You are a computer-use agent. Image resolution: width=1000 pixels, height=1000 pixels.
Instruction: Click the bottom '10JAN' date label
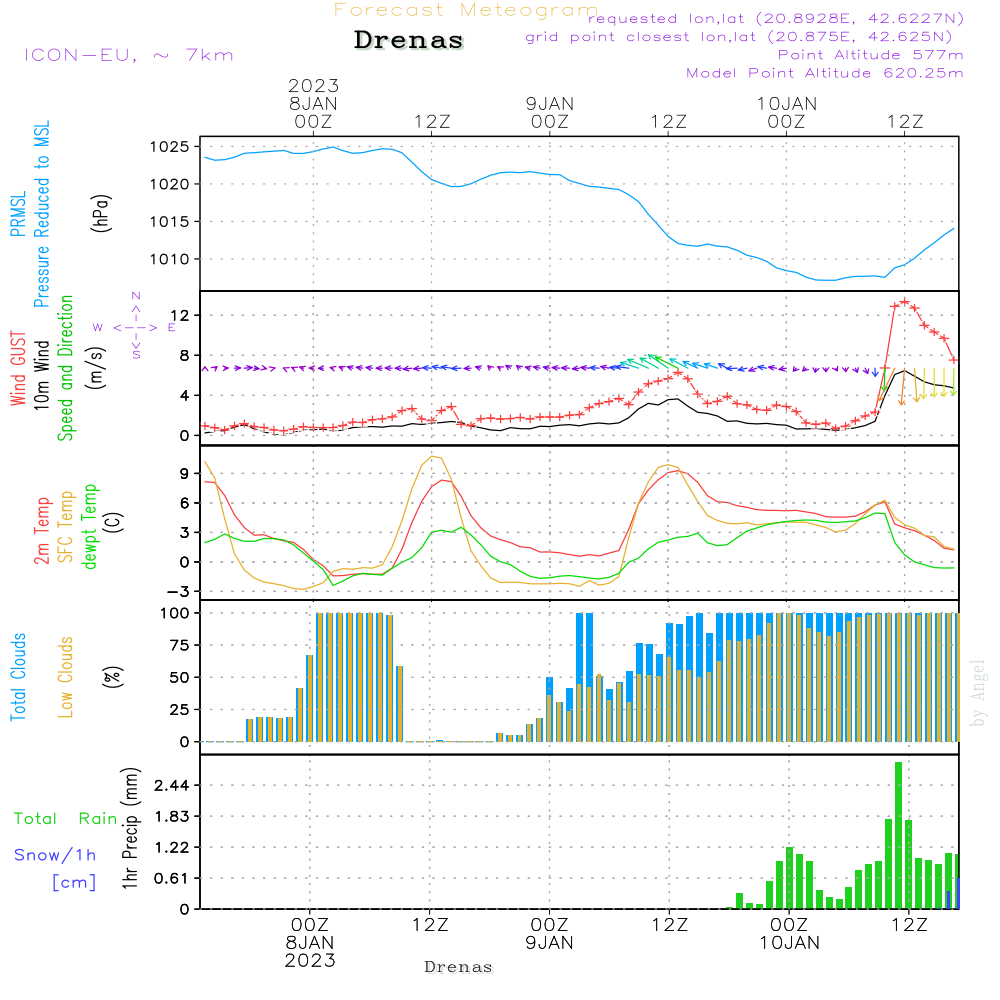789,943
